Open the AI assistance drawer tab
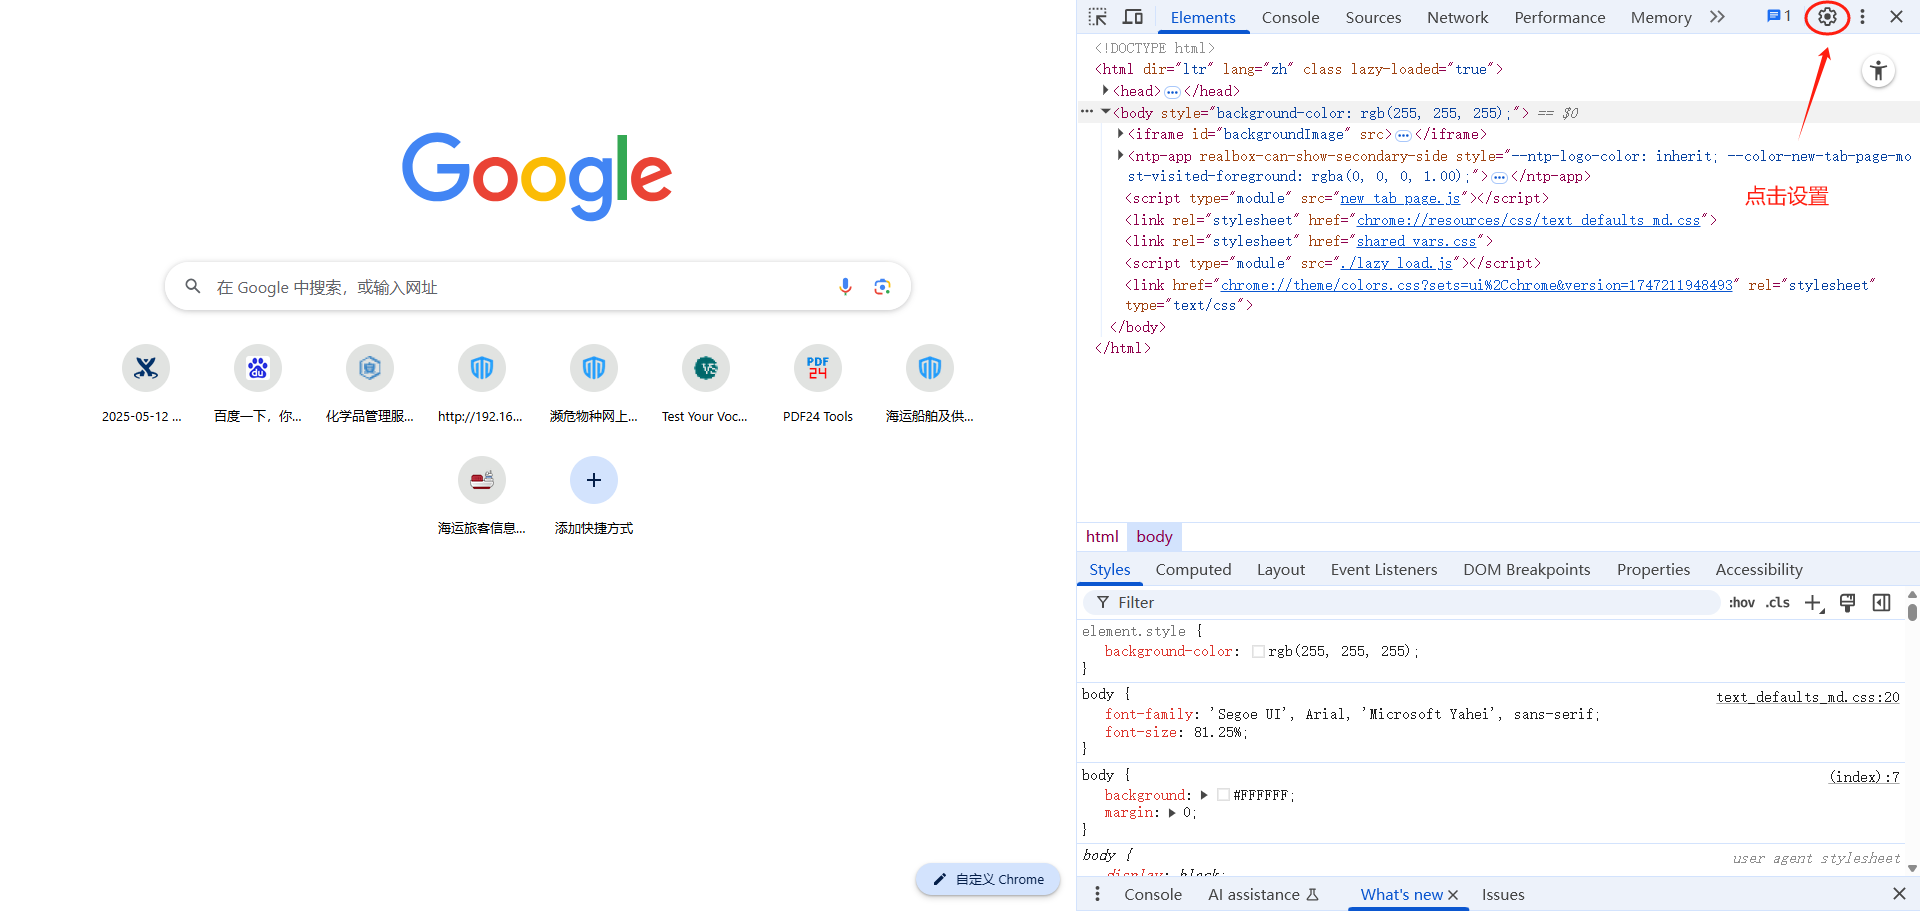 1263,894
